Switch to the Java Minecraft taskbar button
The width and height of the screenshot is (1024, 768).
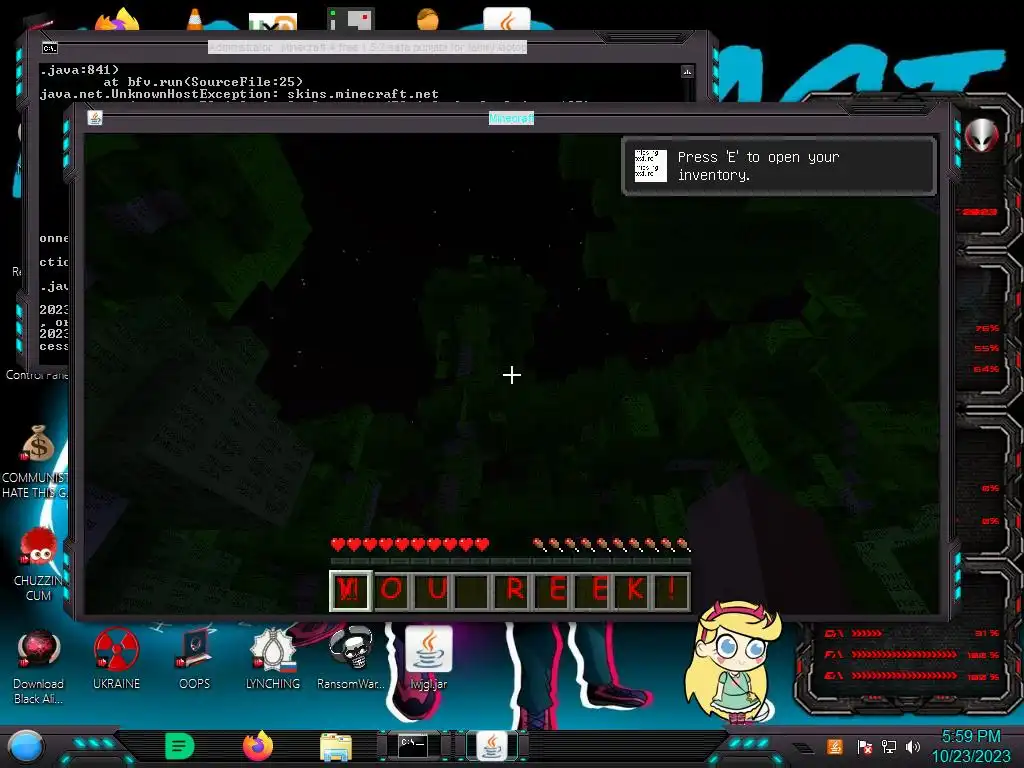tap(492, 746)
